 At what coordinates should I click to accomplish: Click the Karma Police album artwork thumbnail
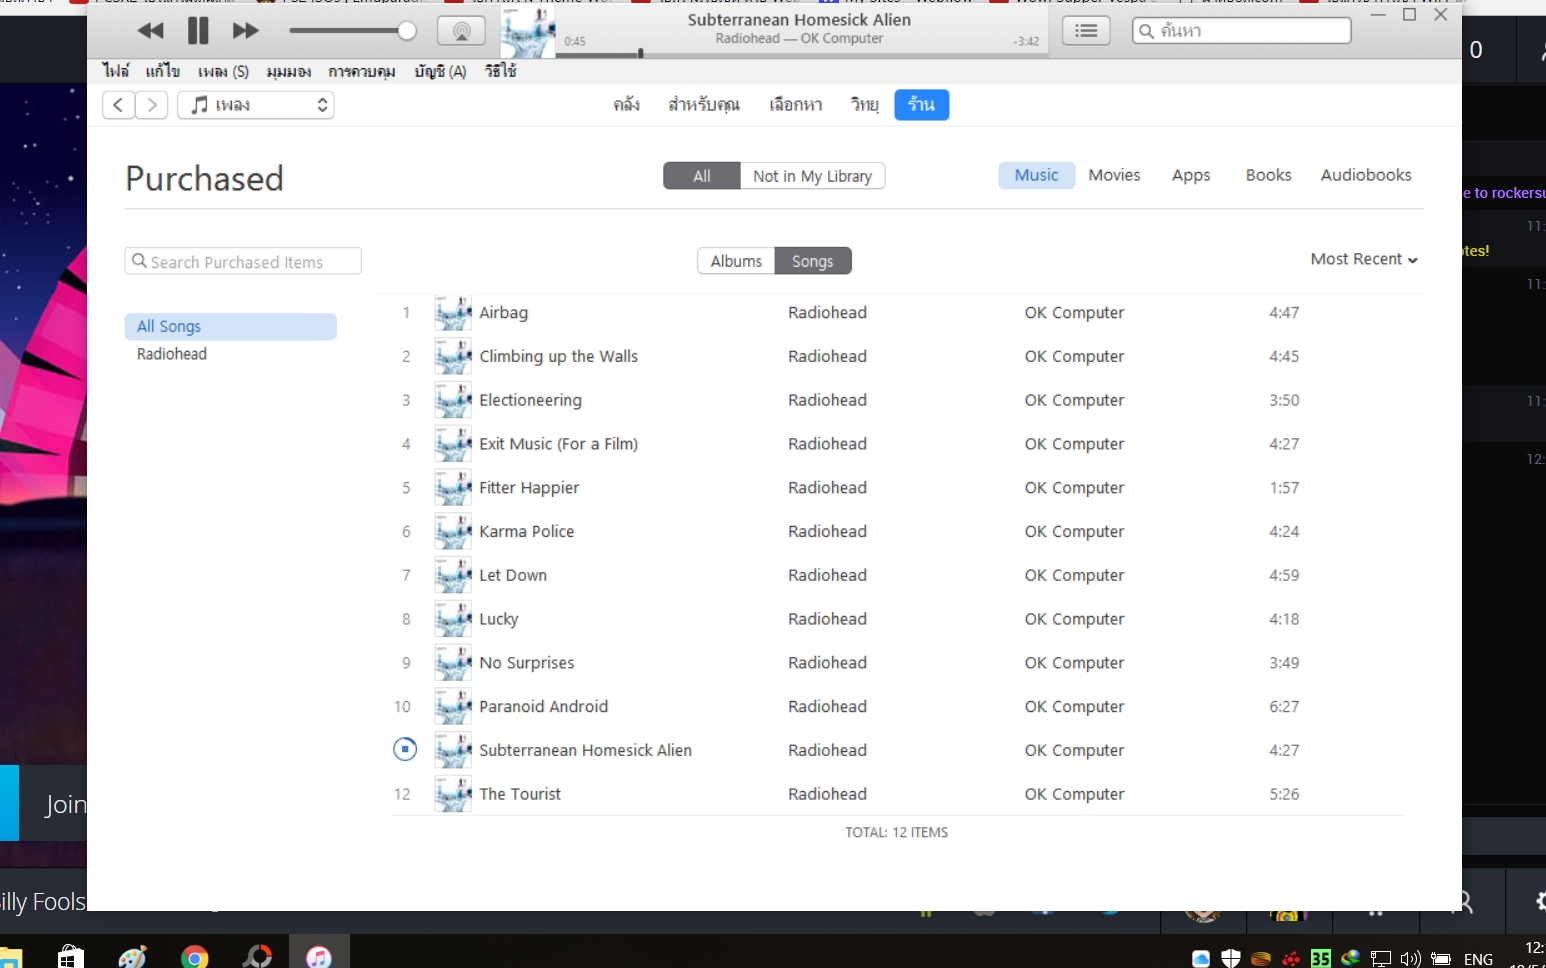click(453, 532)
